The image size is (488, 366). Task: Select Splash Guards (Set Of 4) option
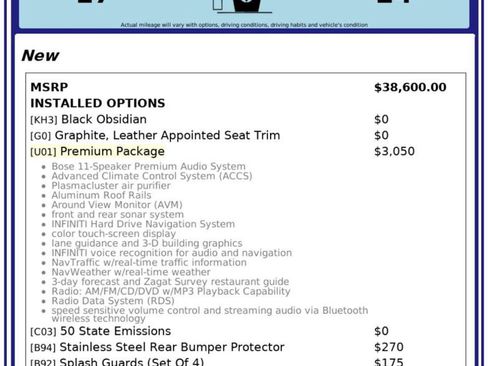click(x=132, y=362)
